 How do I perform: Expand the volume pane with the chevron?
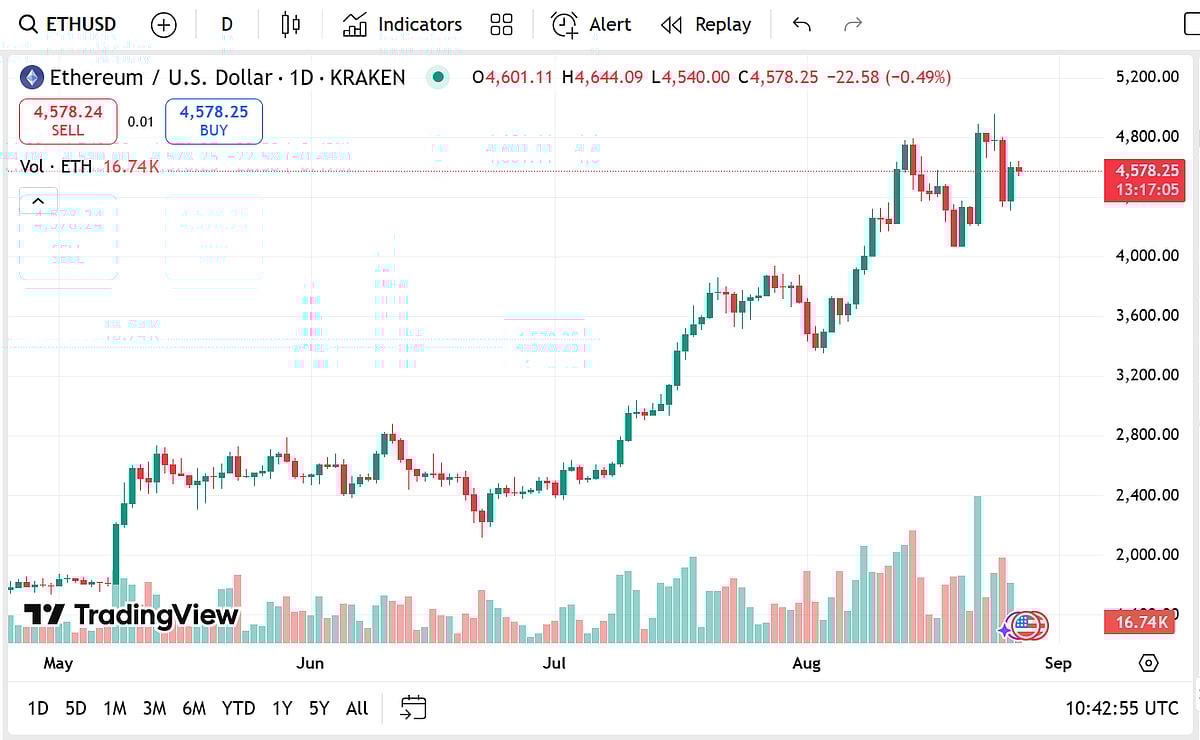[x=38, y=200]
